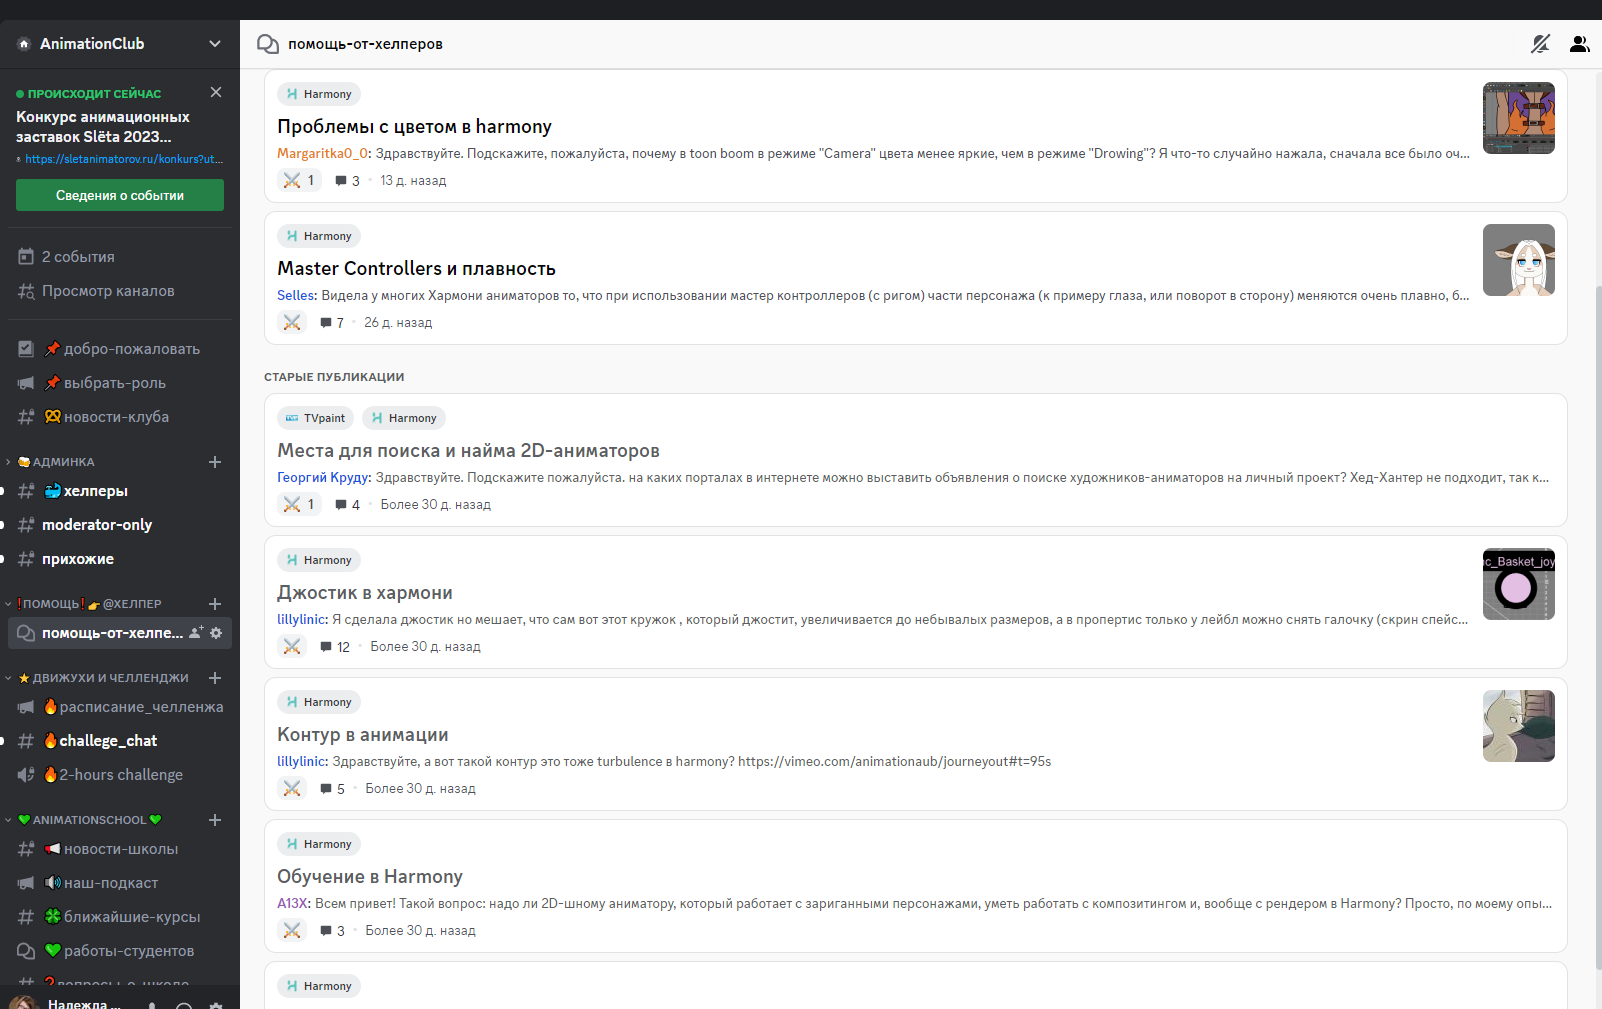This screenshot has width=1602, height=1009.
Task: Click the reaction icon on Контур в анимации post
Action: click(x=292, y=789)
